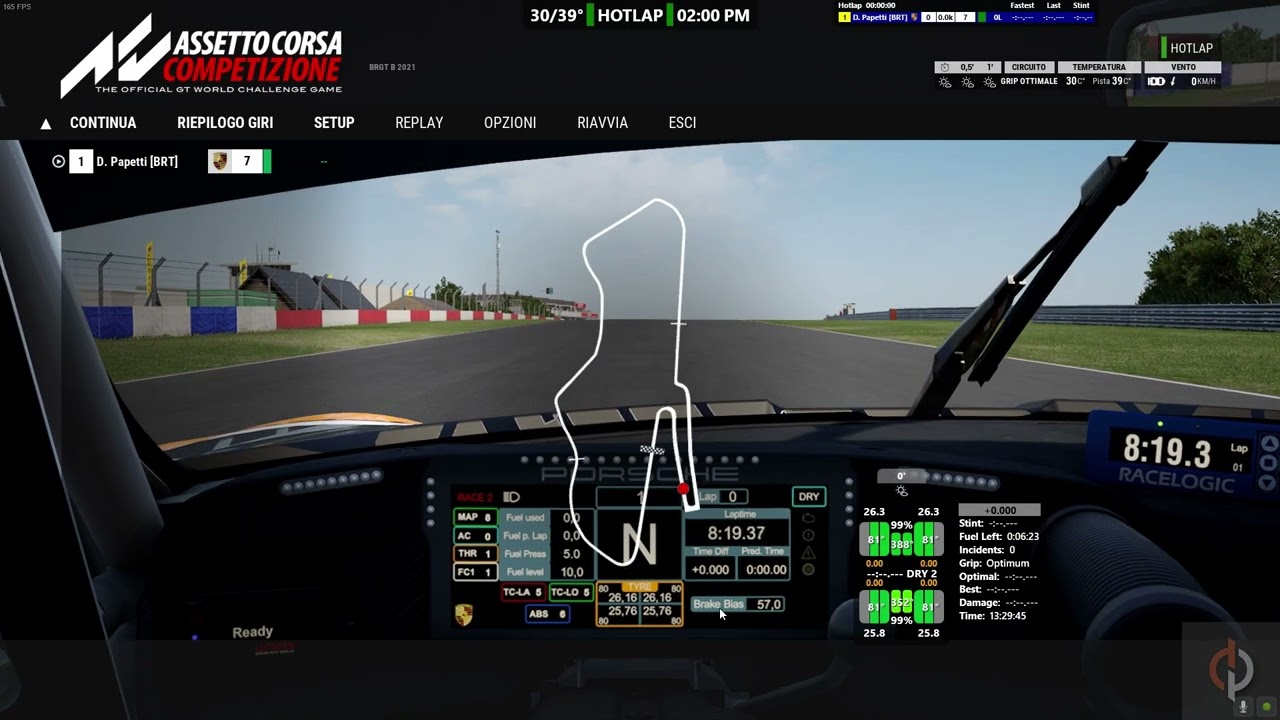Open the RIEPILOGO GIRI lap summary

pyautogui.click(x=225, y=123)
